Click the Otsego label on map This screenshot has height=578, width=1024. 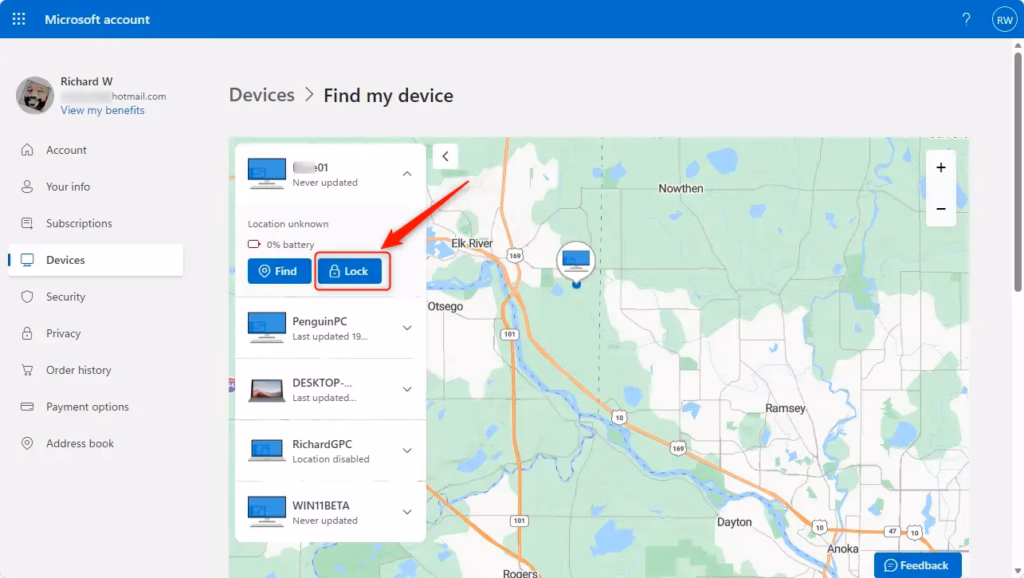click(445, 306)
